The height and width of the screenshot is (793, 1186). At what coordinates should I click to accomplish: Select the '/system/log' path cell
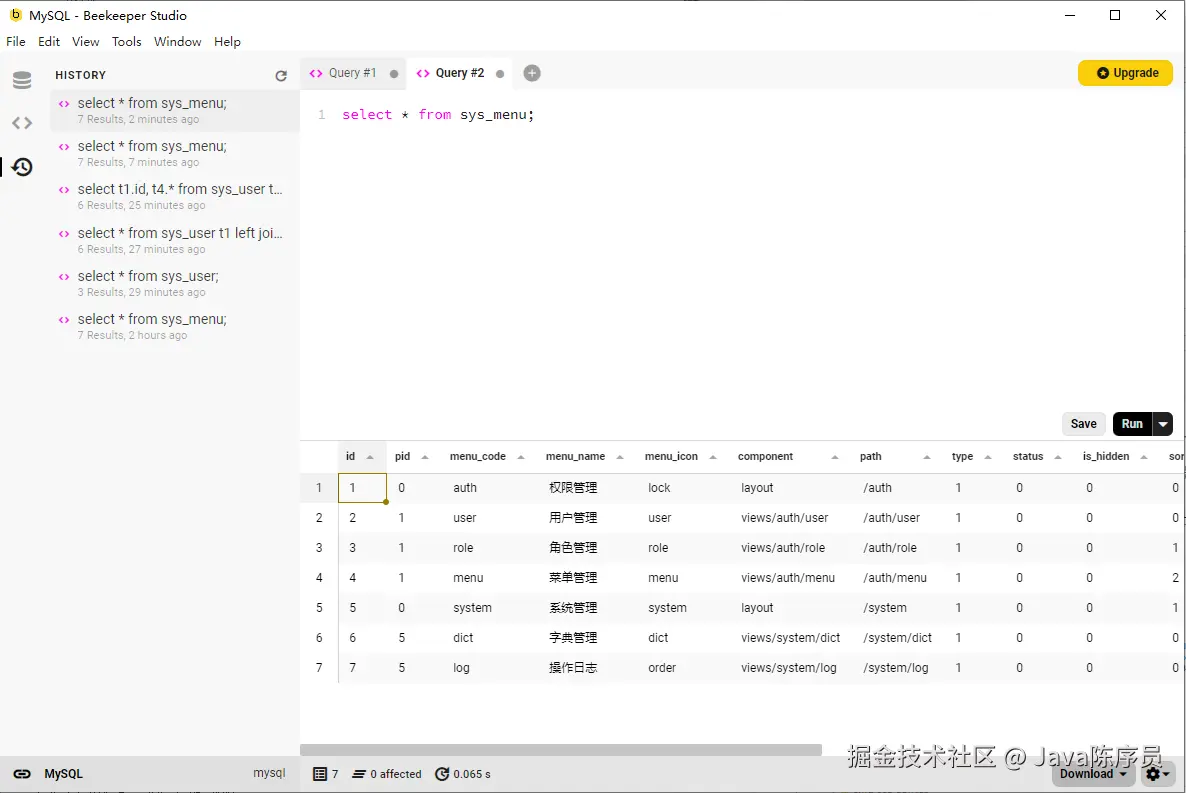pos(899,668)
